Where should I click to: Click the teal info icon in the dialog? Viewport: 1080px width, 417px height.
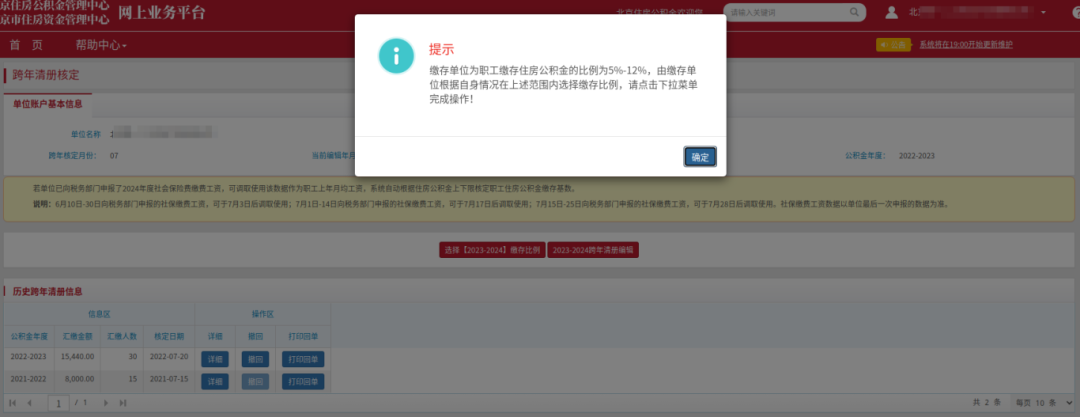(x=396, y=57)
